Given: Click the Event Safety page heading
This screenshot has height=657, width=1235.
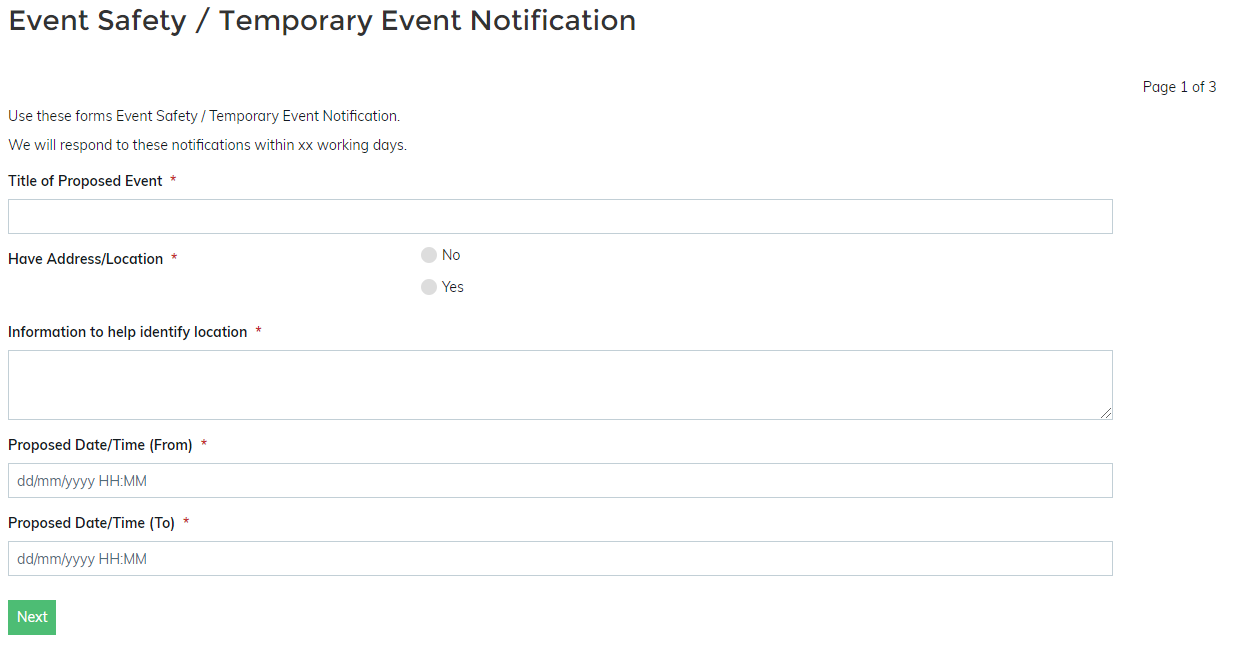Looking at the screenshot, I should [x=322, y=20].
